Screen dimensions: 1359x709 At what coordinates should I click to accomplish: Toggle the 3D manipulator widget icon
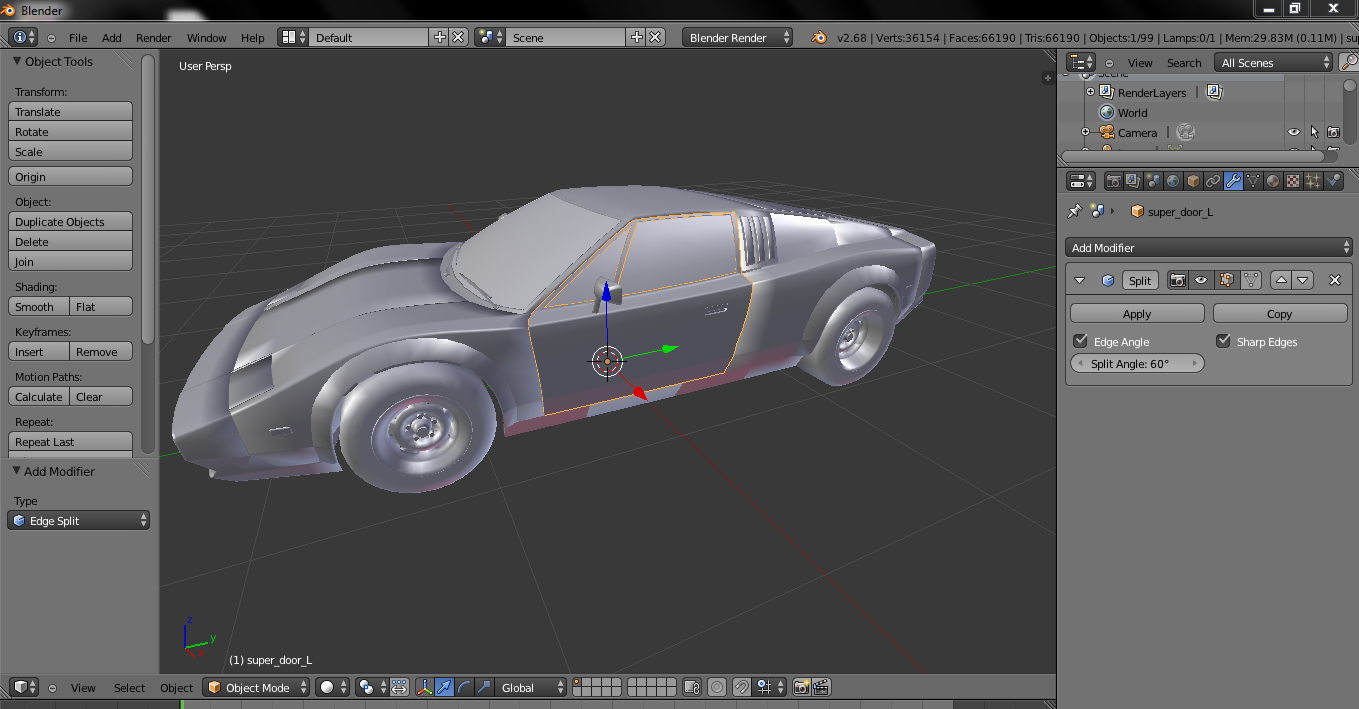click(424, 687)
